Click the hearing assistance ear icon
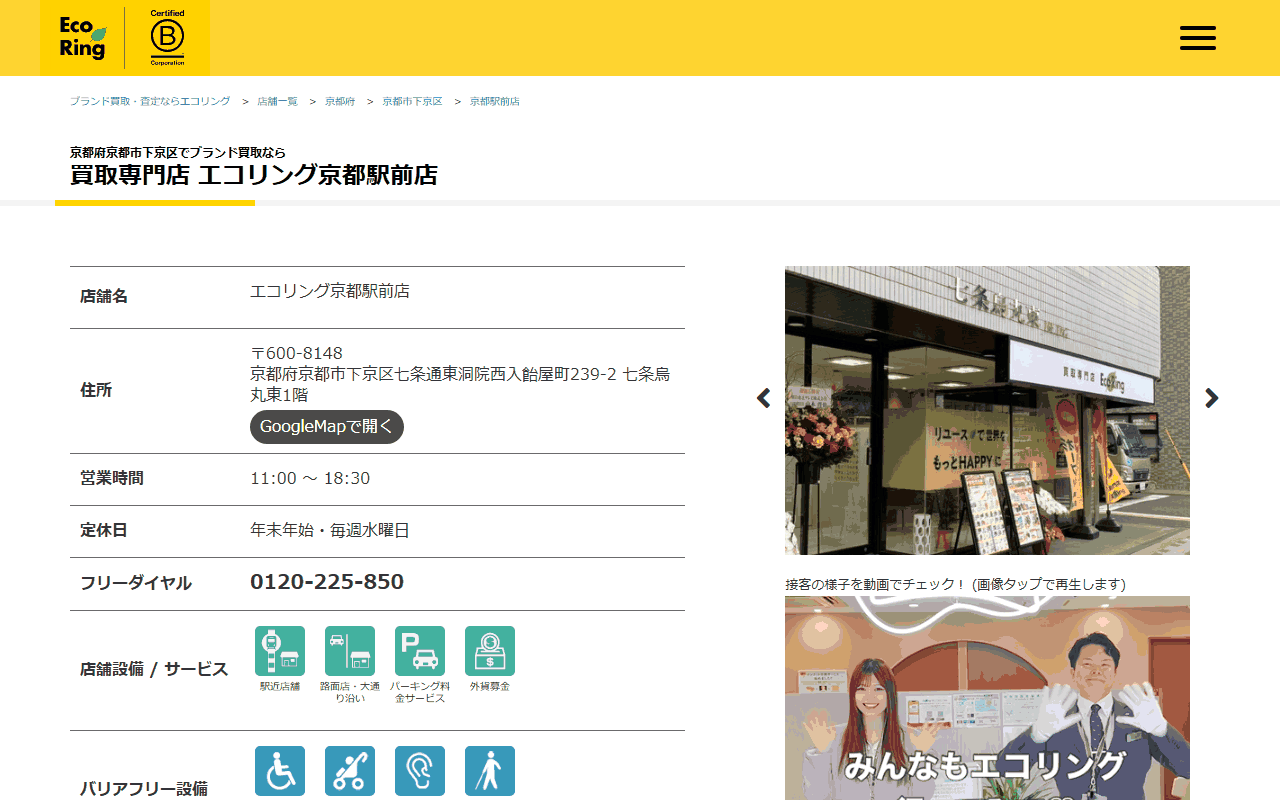 [x=420, y=771]
